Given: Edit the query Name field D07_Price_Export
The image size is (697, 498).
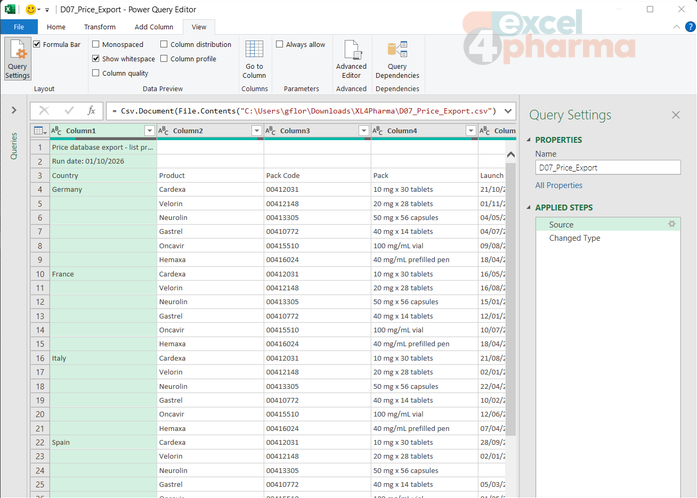Looking at the screenshot, I should coord(608,168).
